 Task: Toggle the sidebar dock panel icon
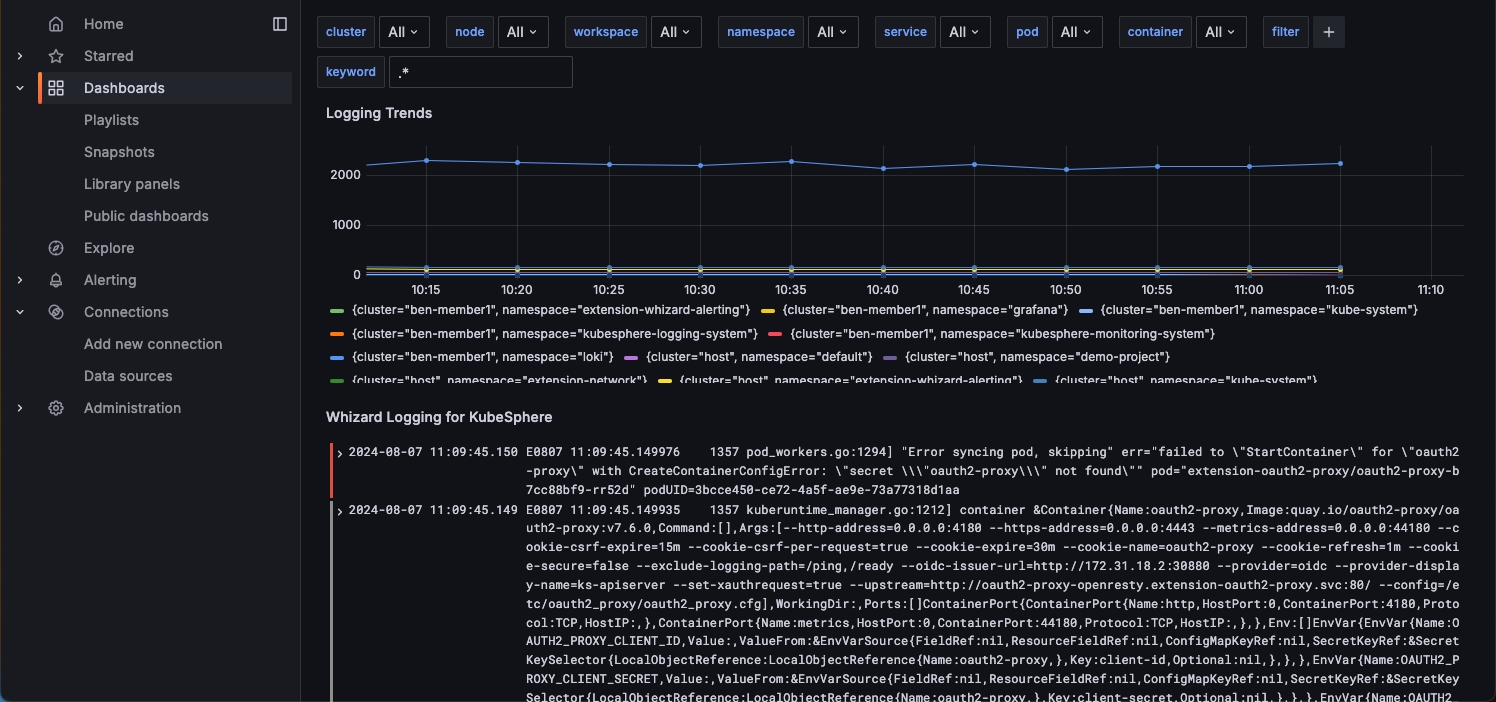(280, 24)
